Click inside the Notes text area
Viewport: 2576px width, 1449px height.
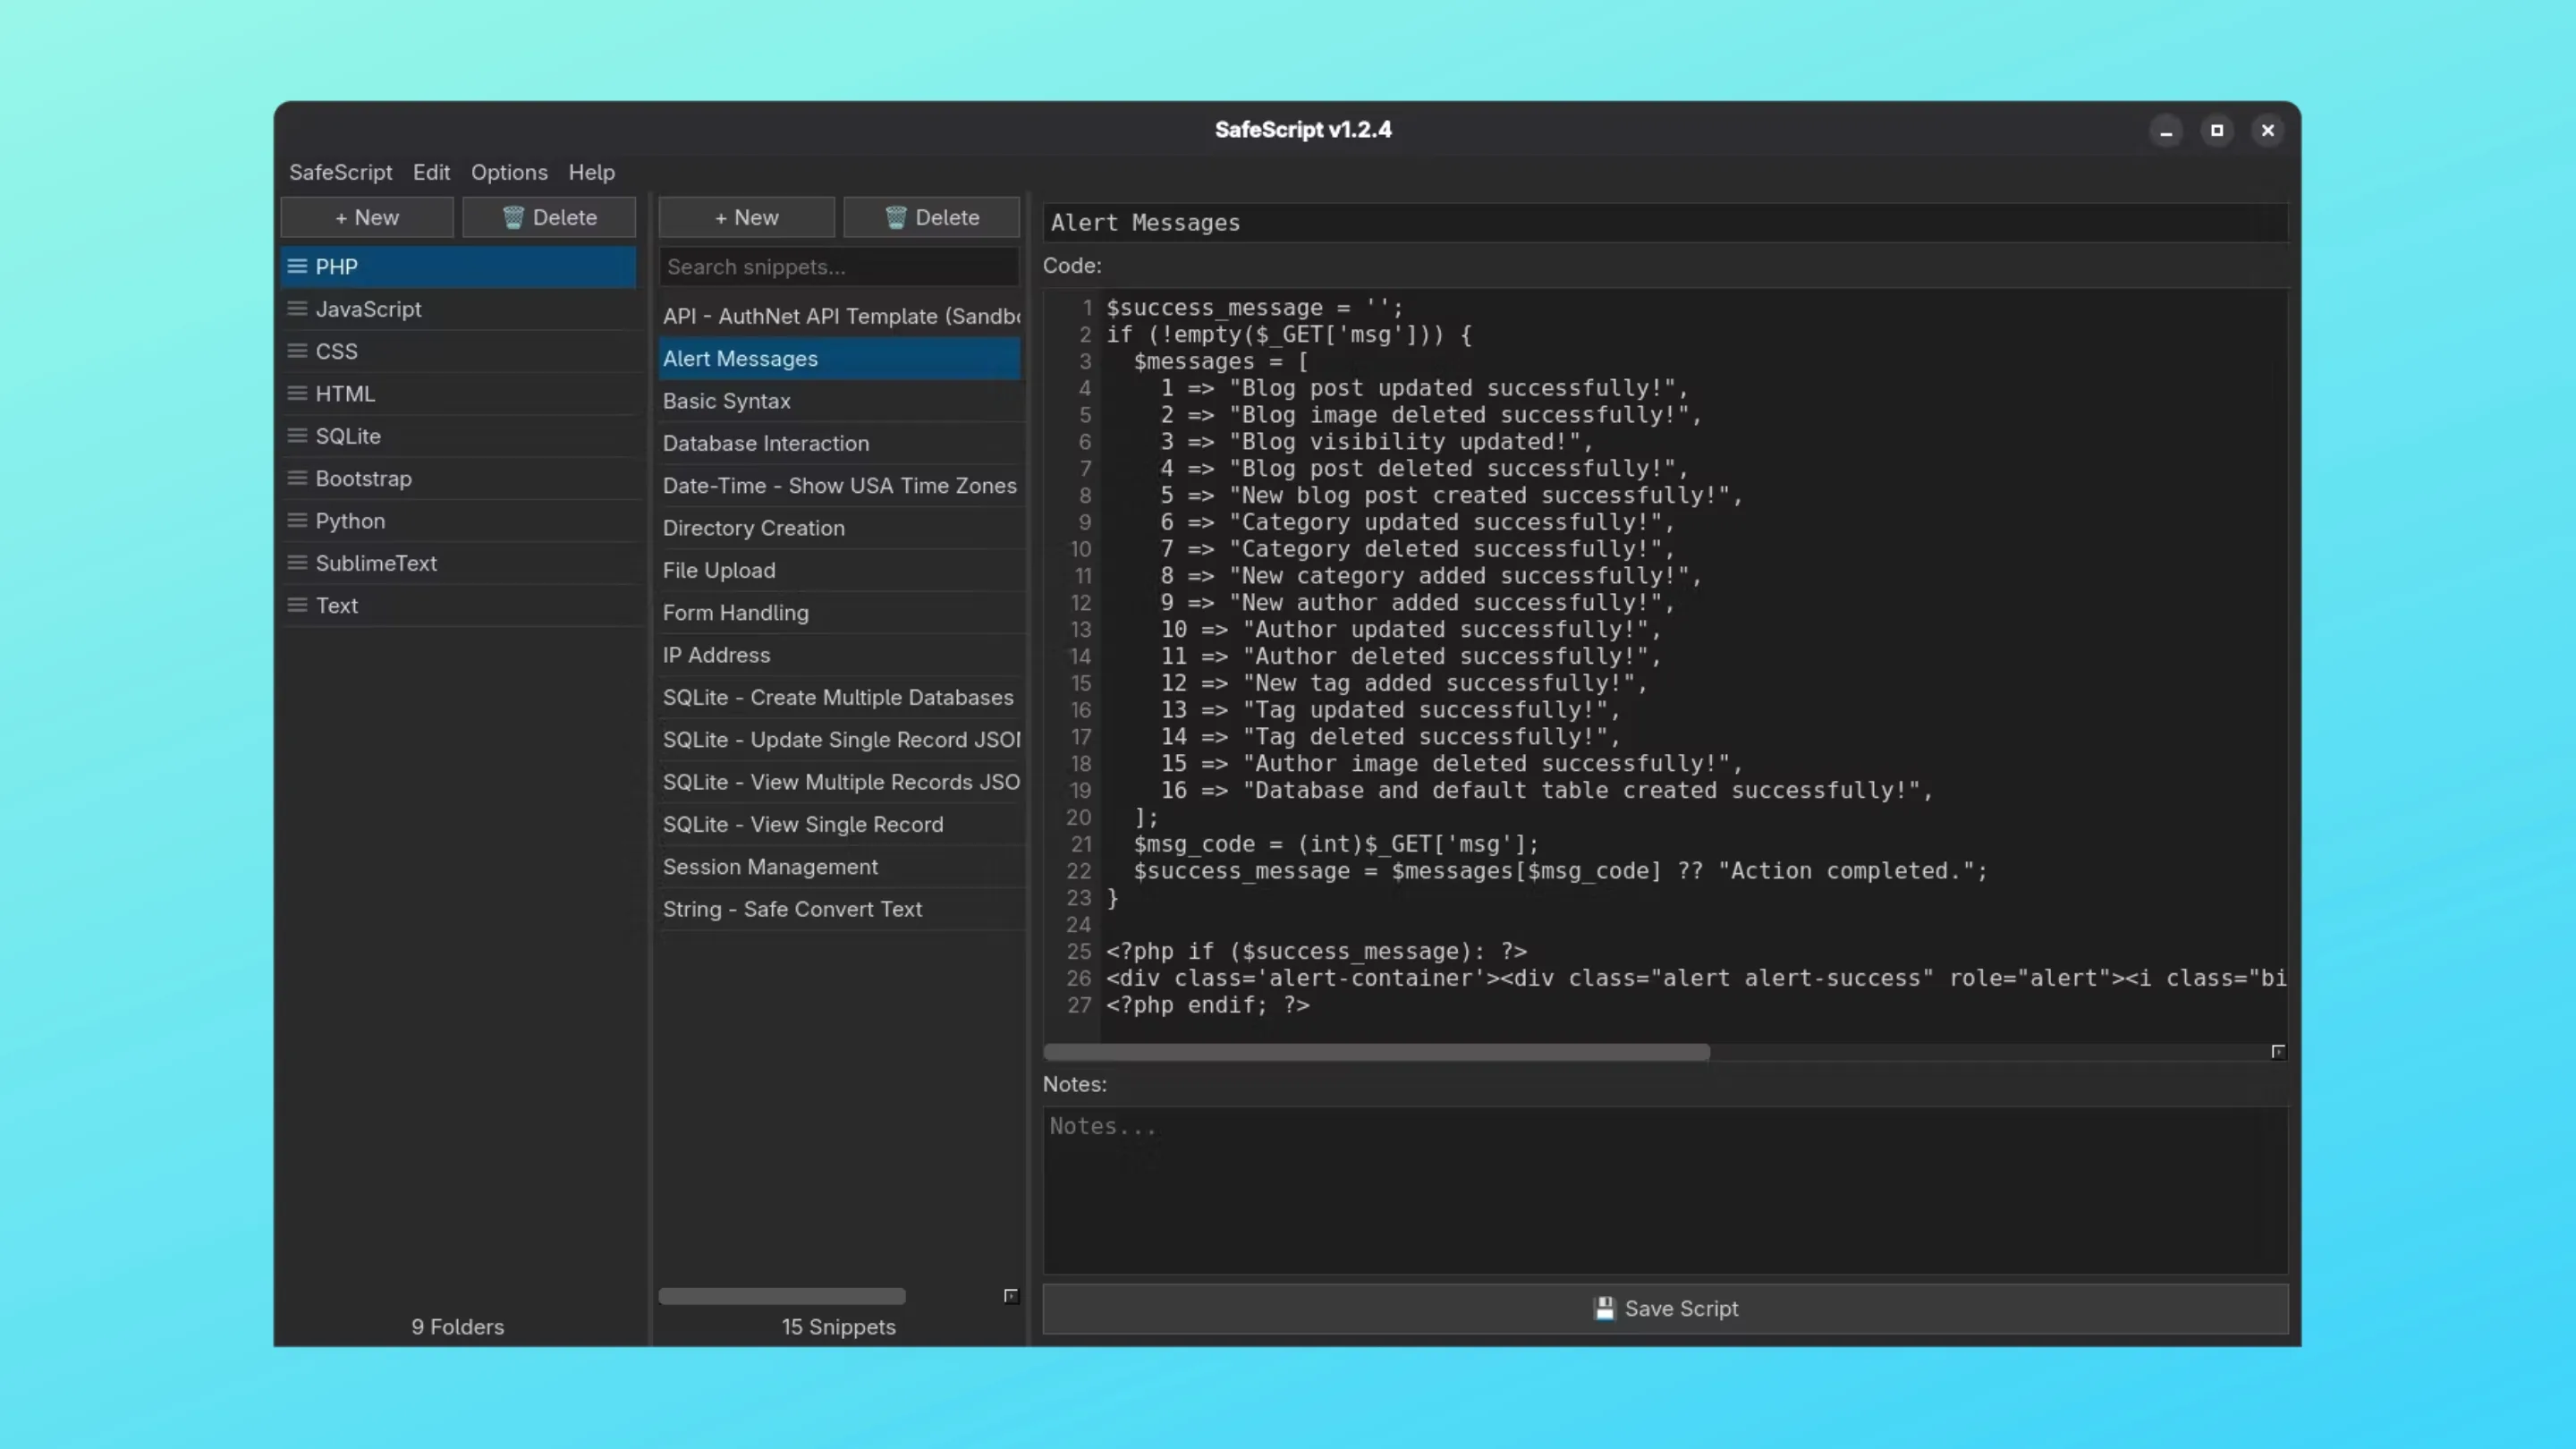(1664, 1190)
